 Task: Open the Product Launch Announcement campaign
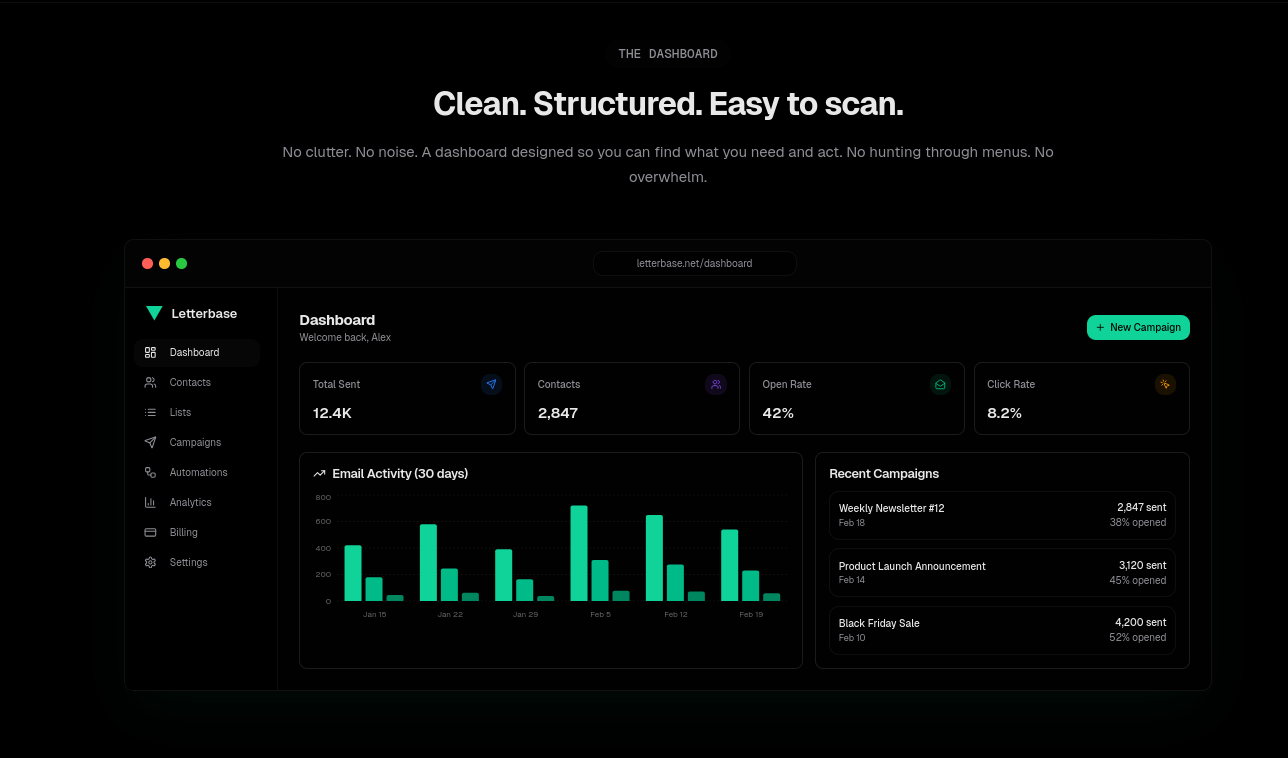[1002, 573]
